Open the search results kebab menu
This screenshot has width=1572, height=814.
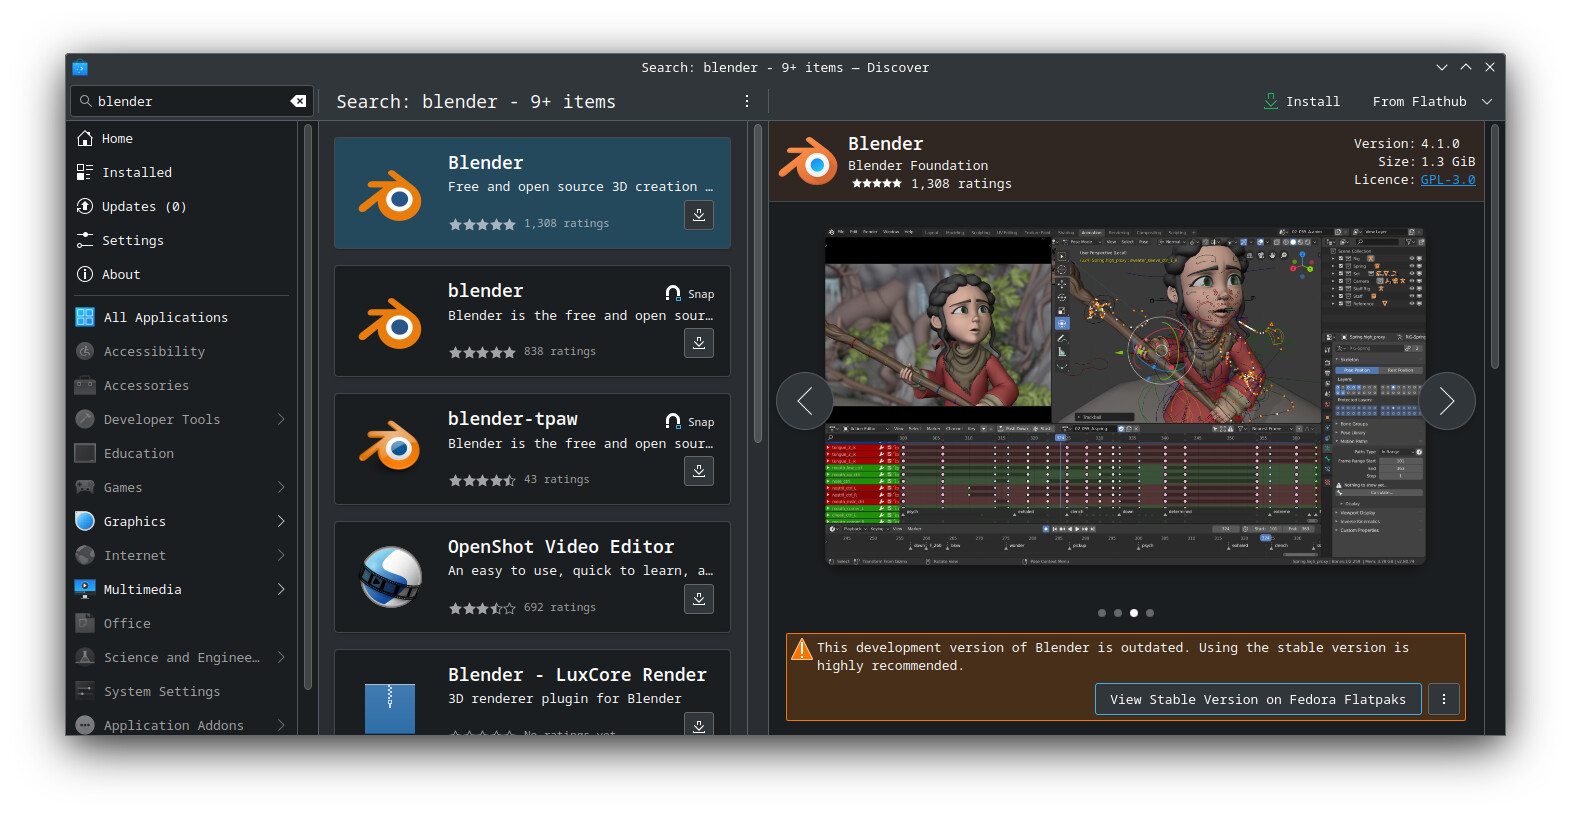pyautogui.click(x=746, y=101)
